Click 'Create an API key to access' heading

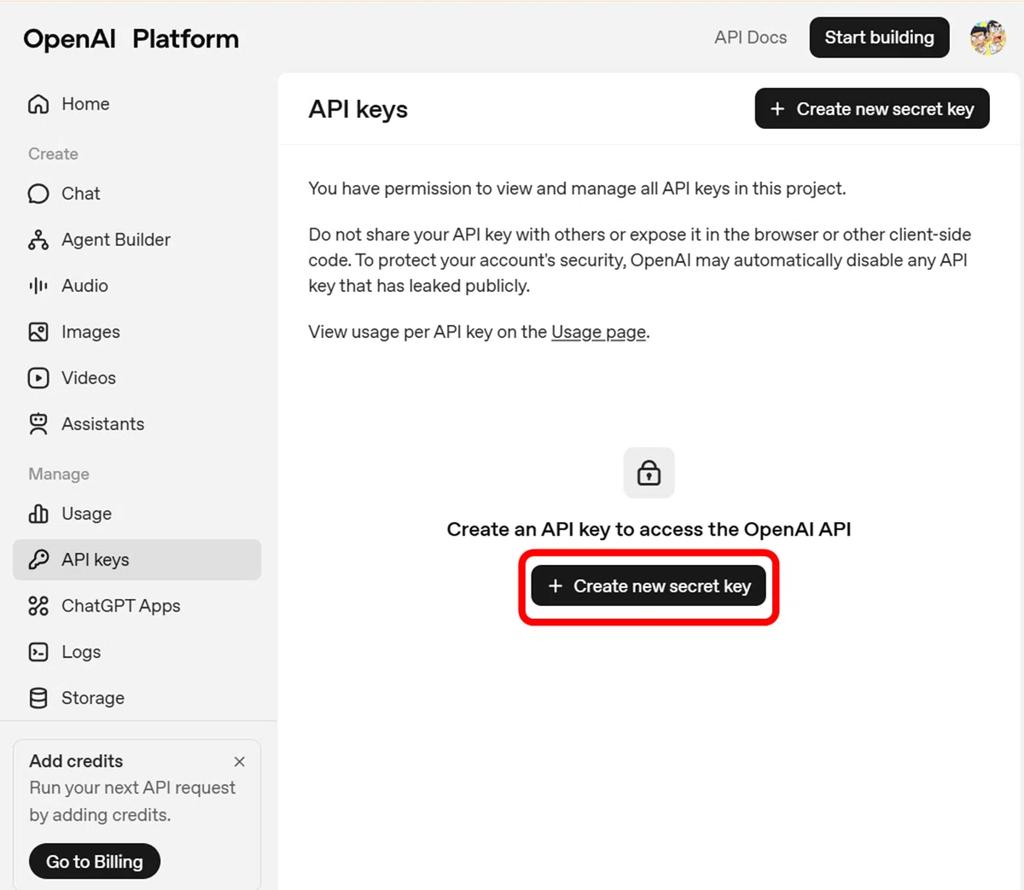(648, 529)
